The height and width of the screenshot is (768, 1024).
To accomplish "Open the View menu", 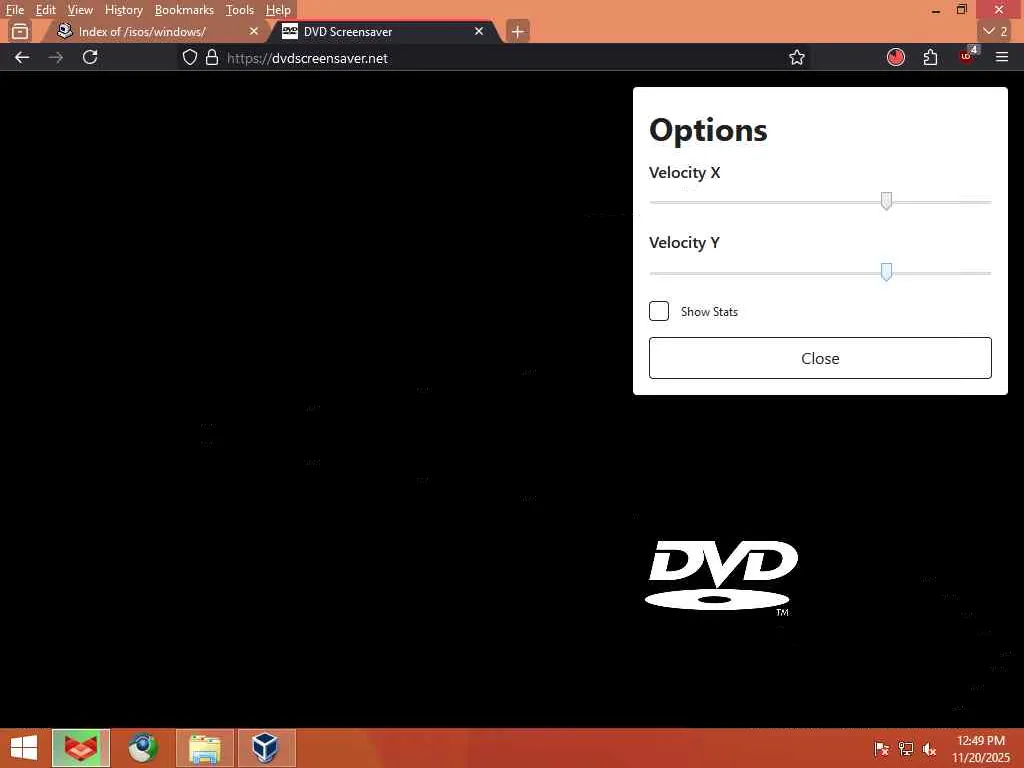I will click(x=80, y=10).
